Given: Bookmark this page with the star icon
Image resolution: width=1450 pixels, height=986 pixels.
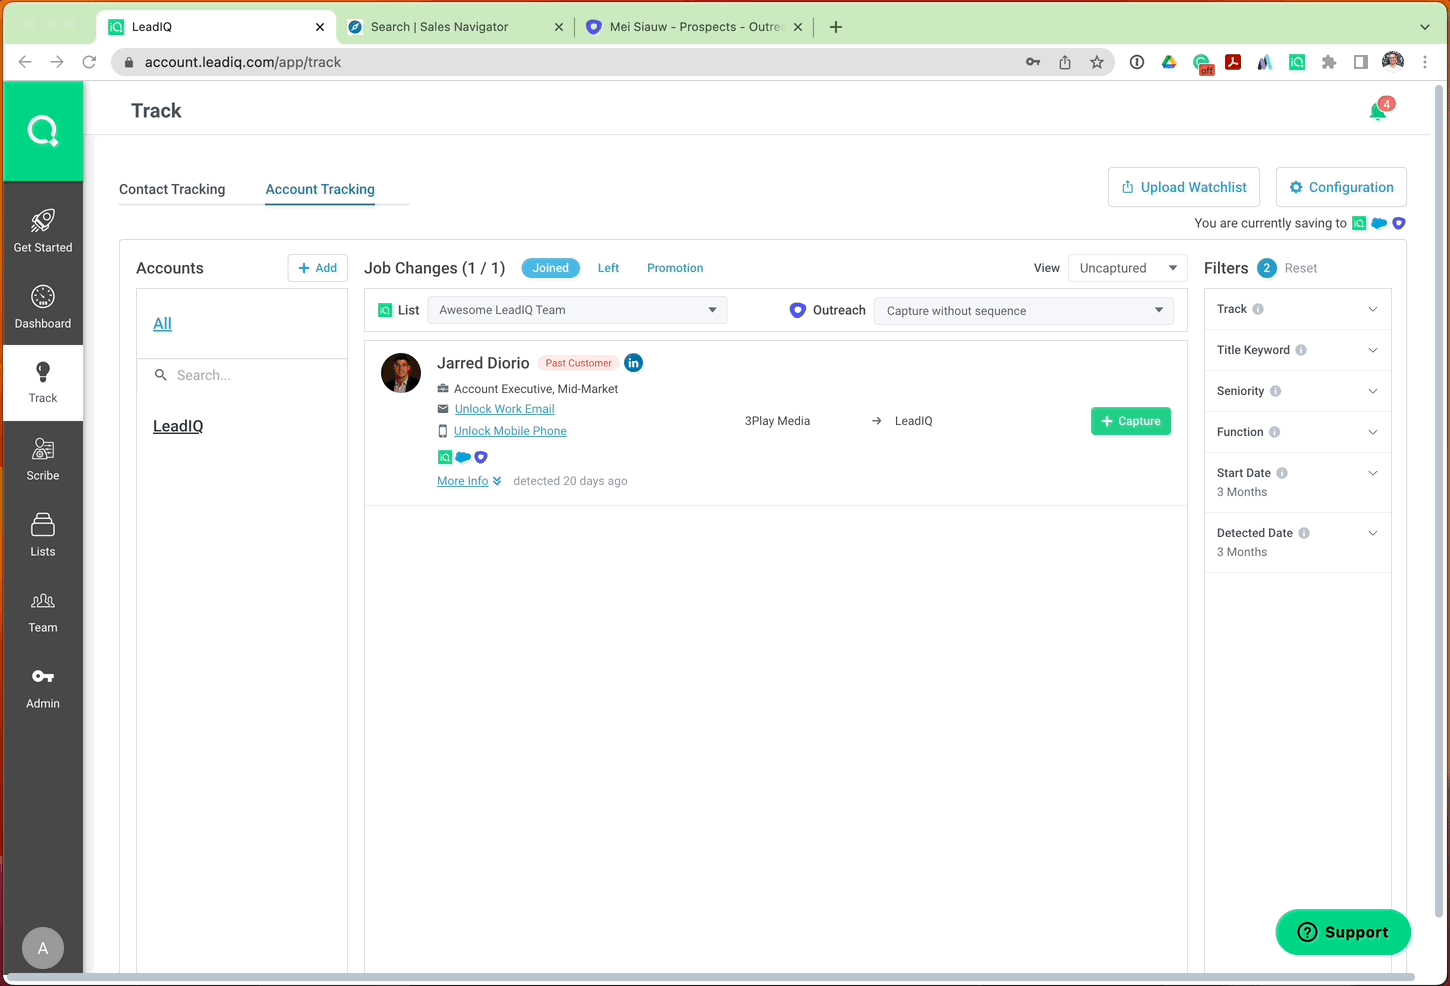Looking at the screenshot, I should point(1097,62).
